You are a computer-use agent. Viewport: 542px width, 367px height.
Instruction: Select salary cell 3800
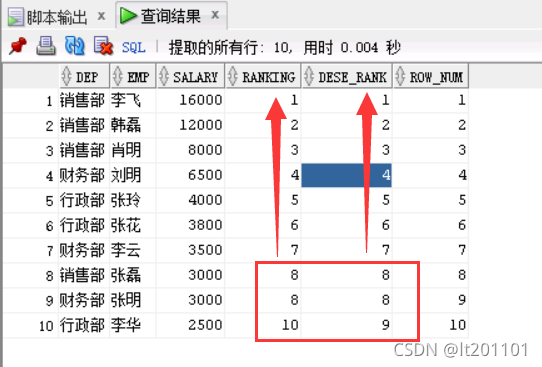click(191, 225)
